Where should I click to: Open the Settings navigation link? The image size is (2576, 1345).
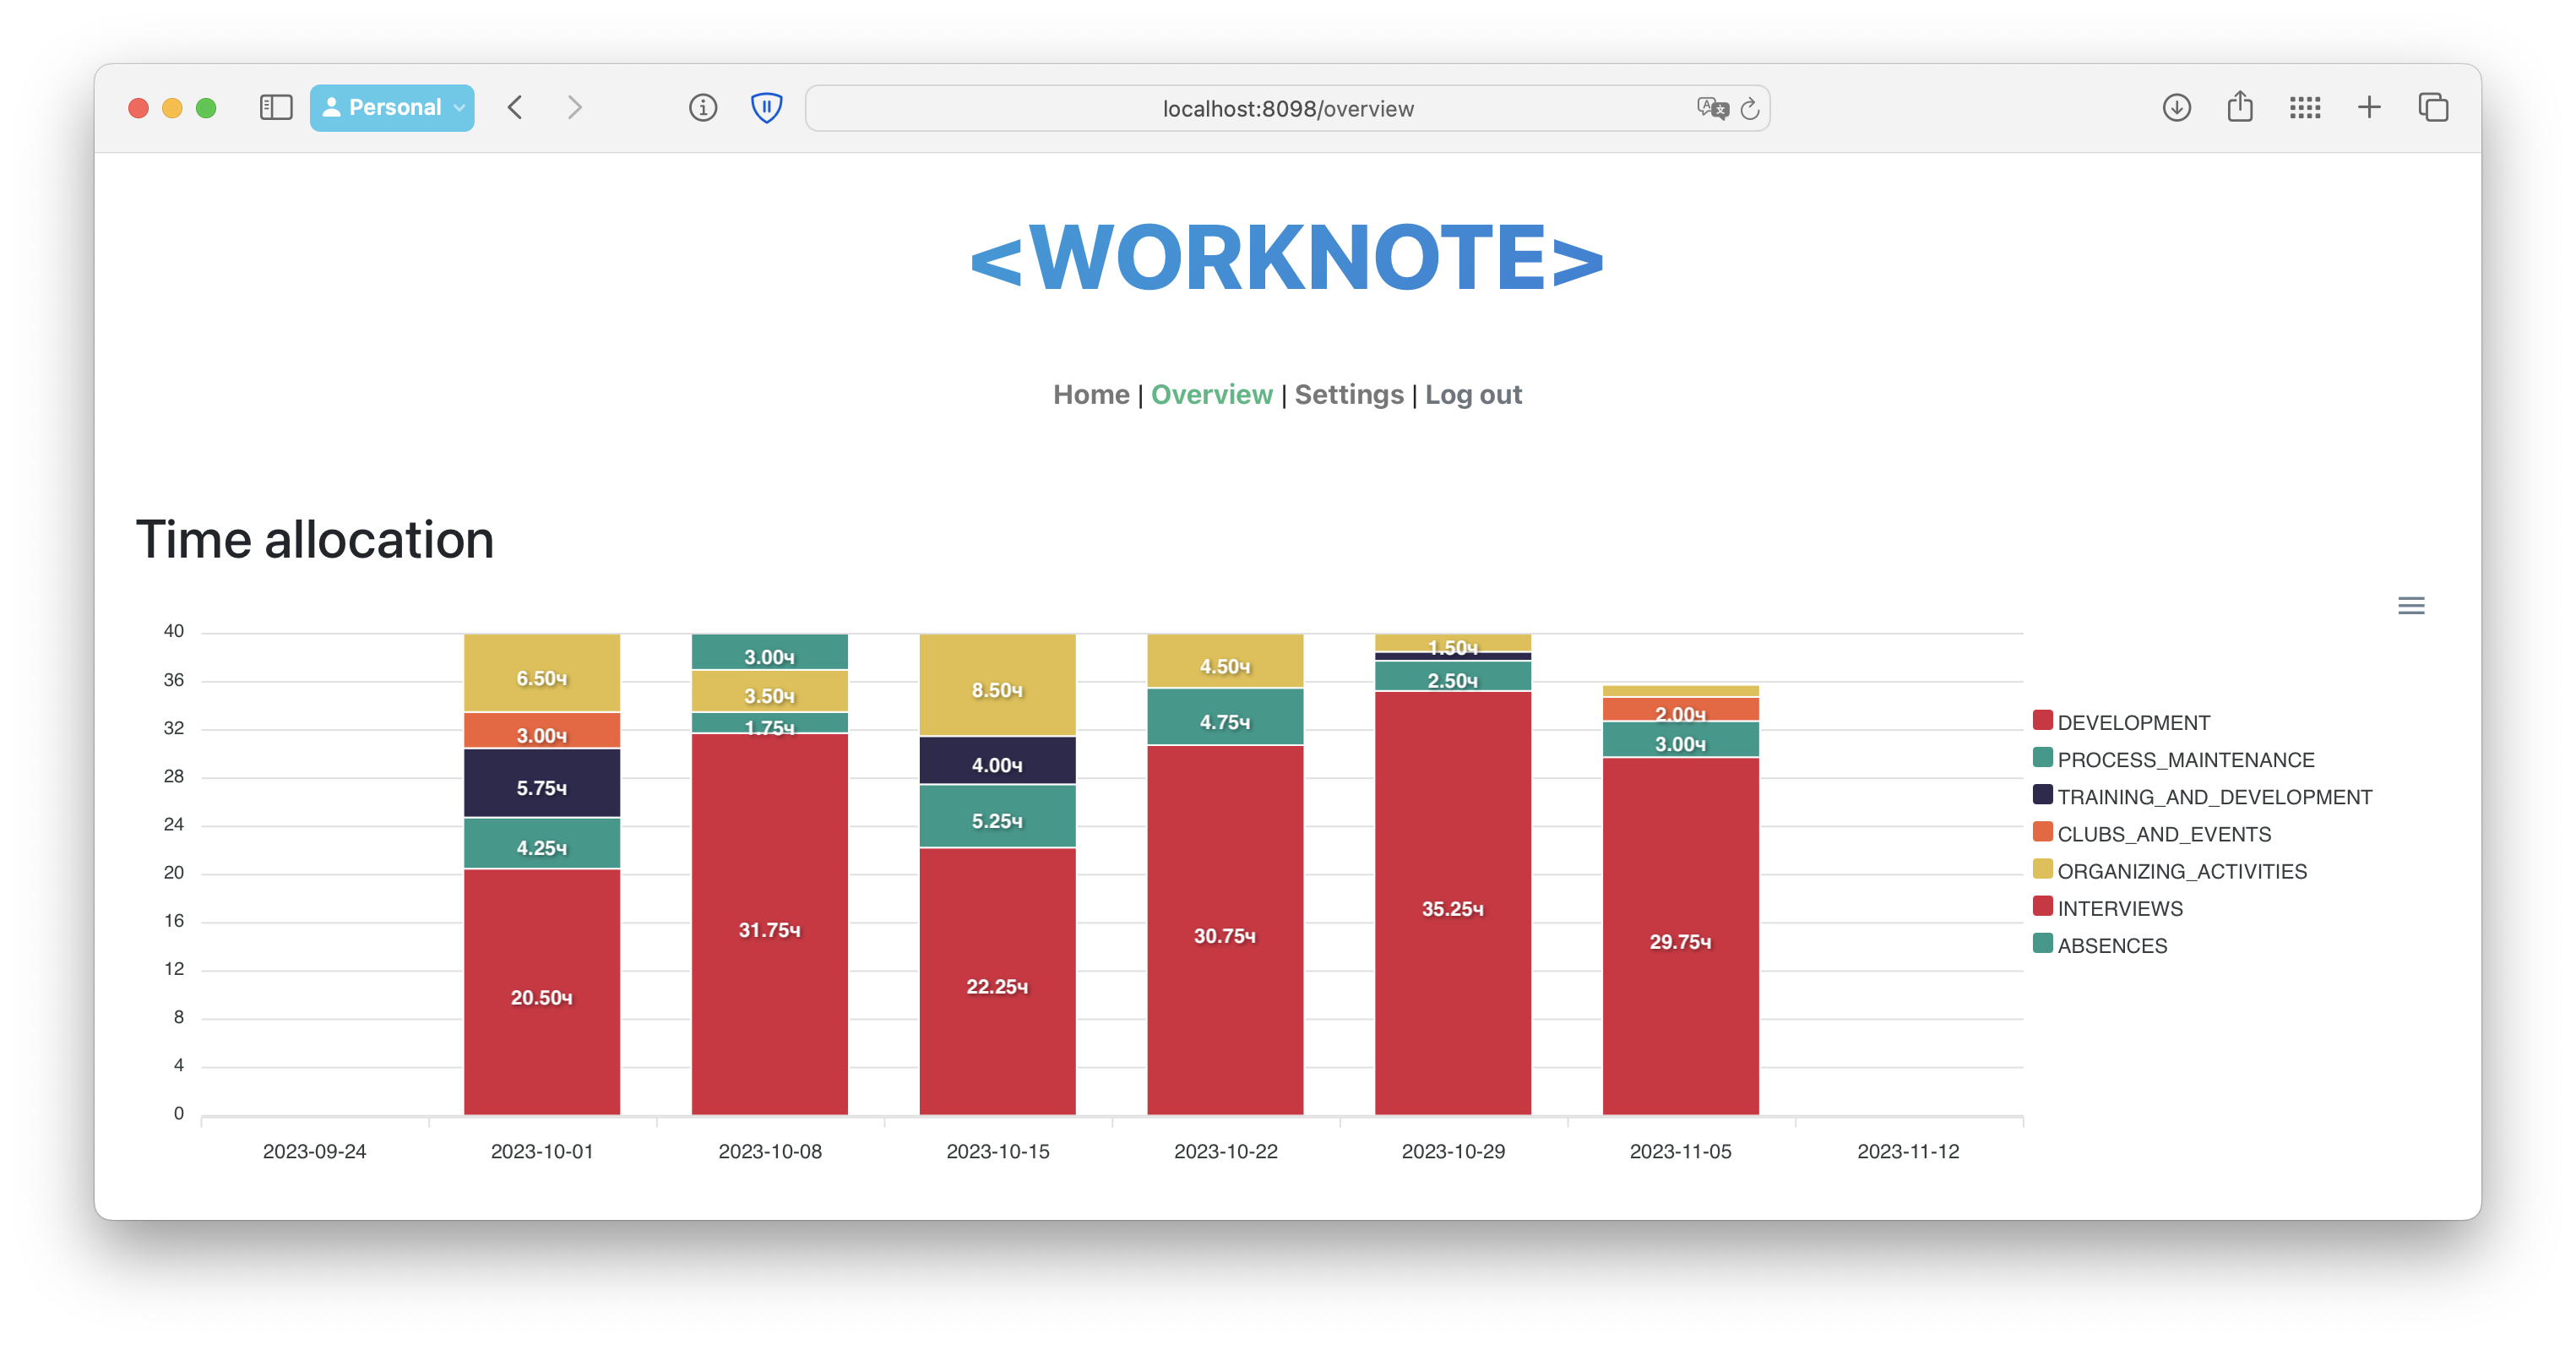1348,394
